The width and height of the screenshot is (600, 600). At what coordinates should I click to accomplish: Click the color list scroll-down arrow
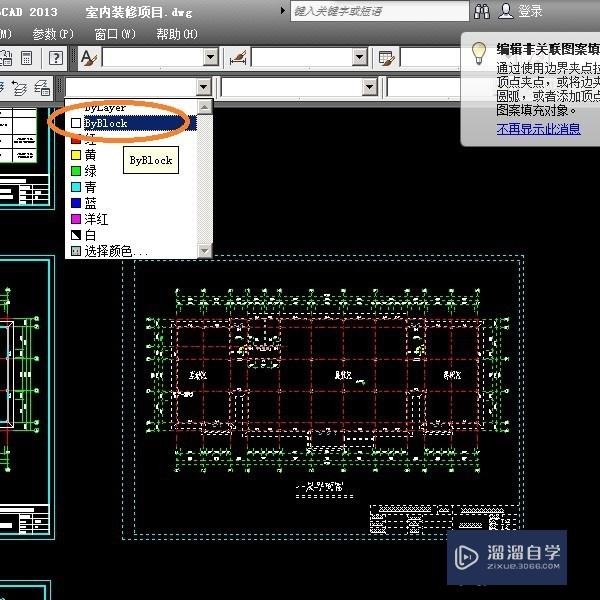205,251
